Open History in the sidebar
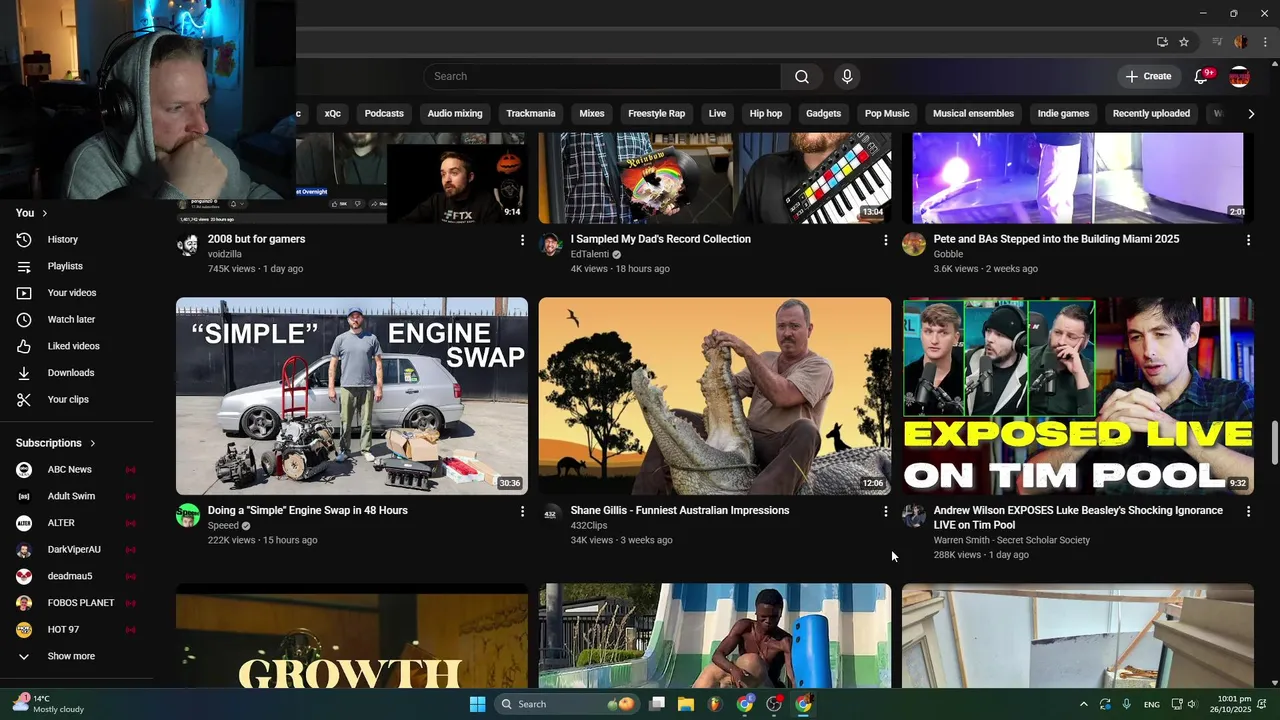 (77, 240)
